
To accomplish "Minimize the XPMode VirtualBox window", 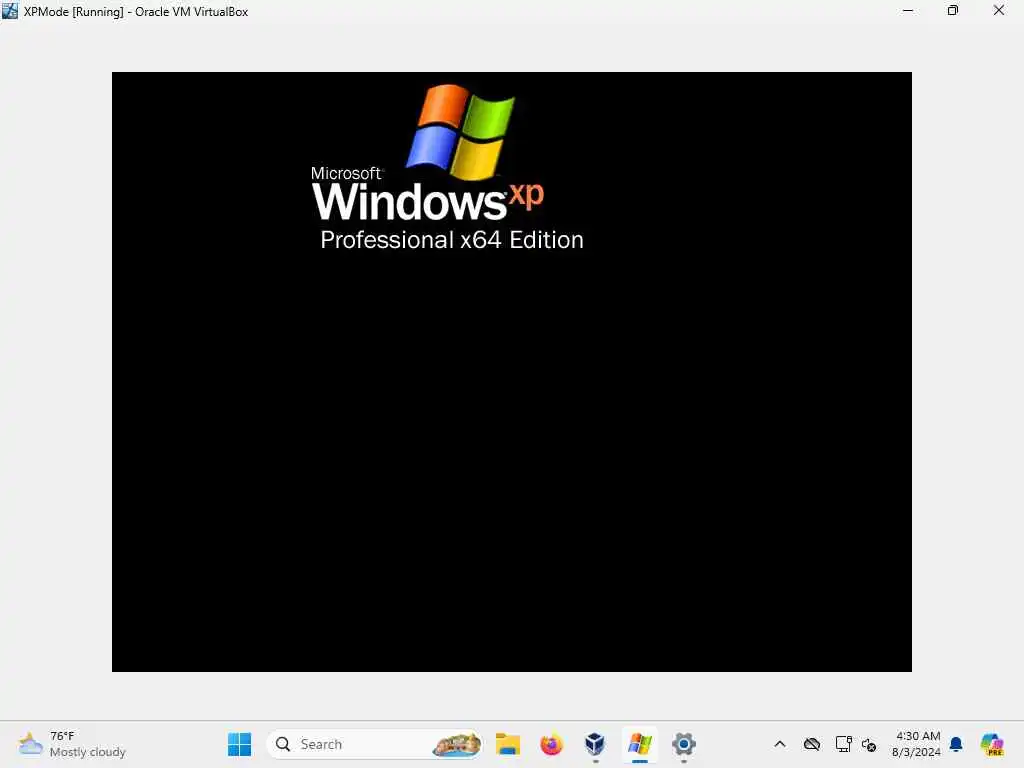I will (x=908, y=10).
